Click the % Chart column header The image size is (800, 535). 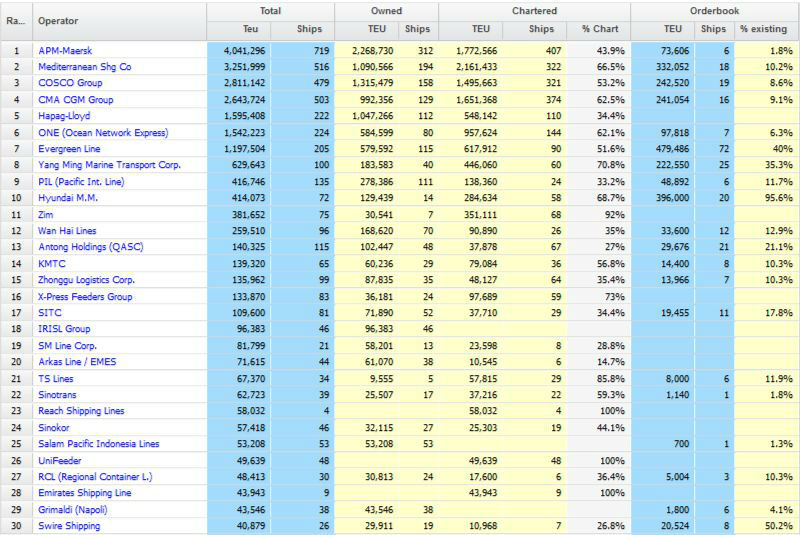(x=601, y=29)
